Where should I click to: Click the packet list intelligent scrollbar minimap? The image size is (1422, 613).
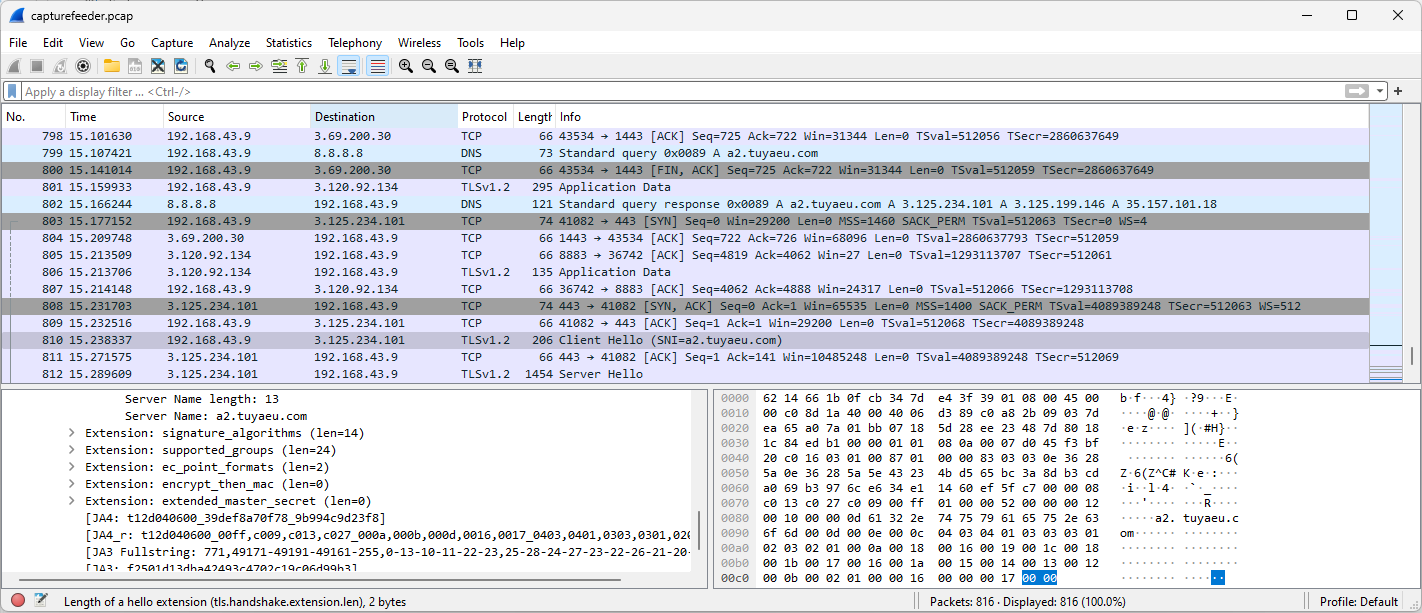tap(1386, 244)
